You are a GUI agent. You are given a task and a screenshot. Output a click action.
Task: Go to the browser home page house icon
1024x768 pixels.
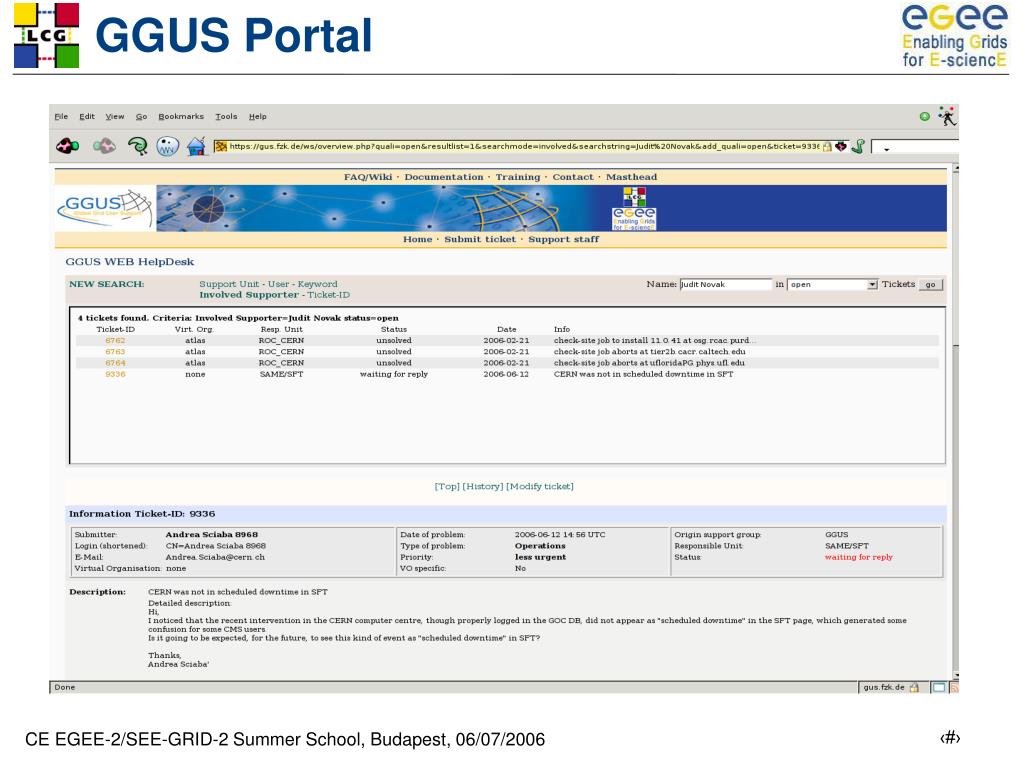pos(196,146)
